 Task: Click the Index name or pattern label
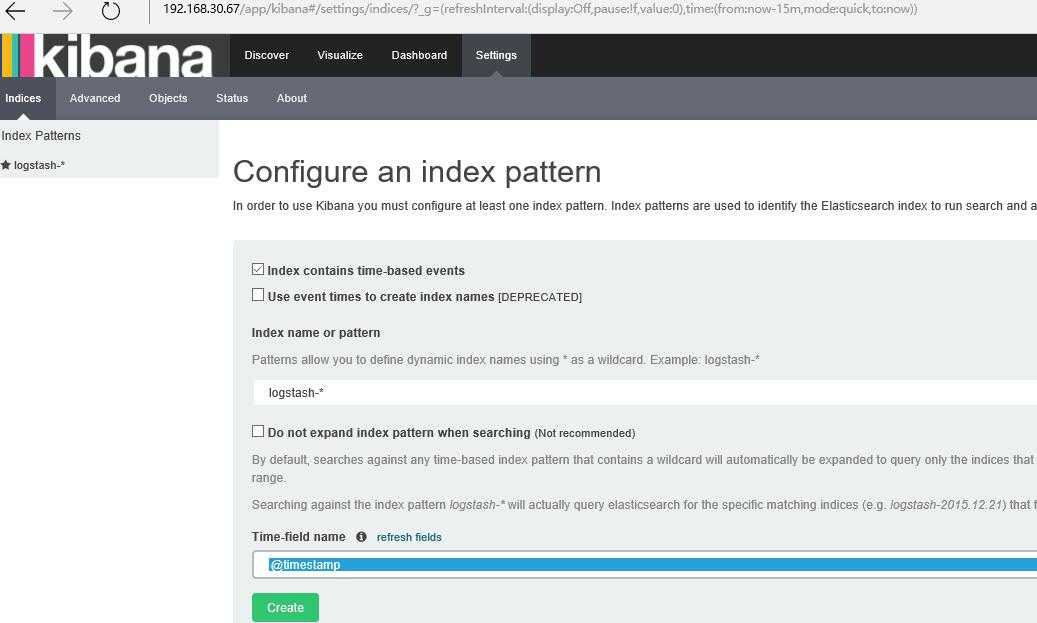coord(316,333)
